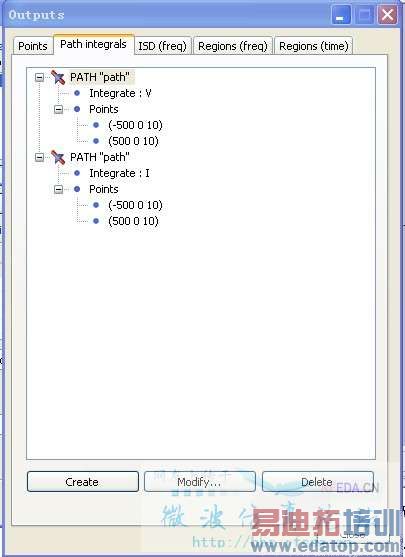Click the bullet icon of second Points node
Viewport: 405px width, 557px height.
click(x=77, y=189)
